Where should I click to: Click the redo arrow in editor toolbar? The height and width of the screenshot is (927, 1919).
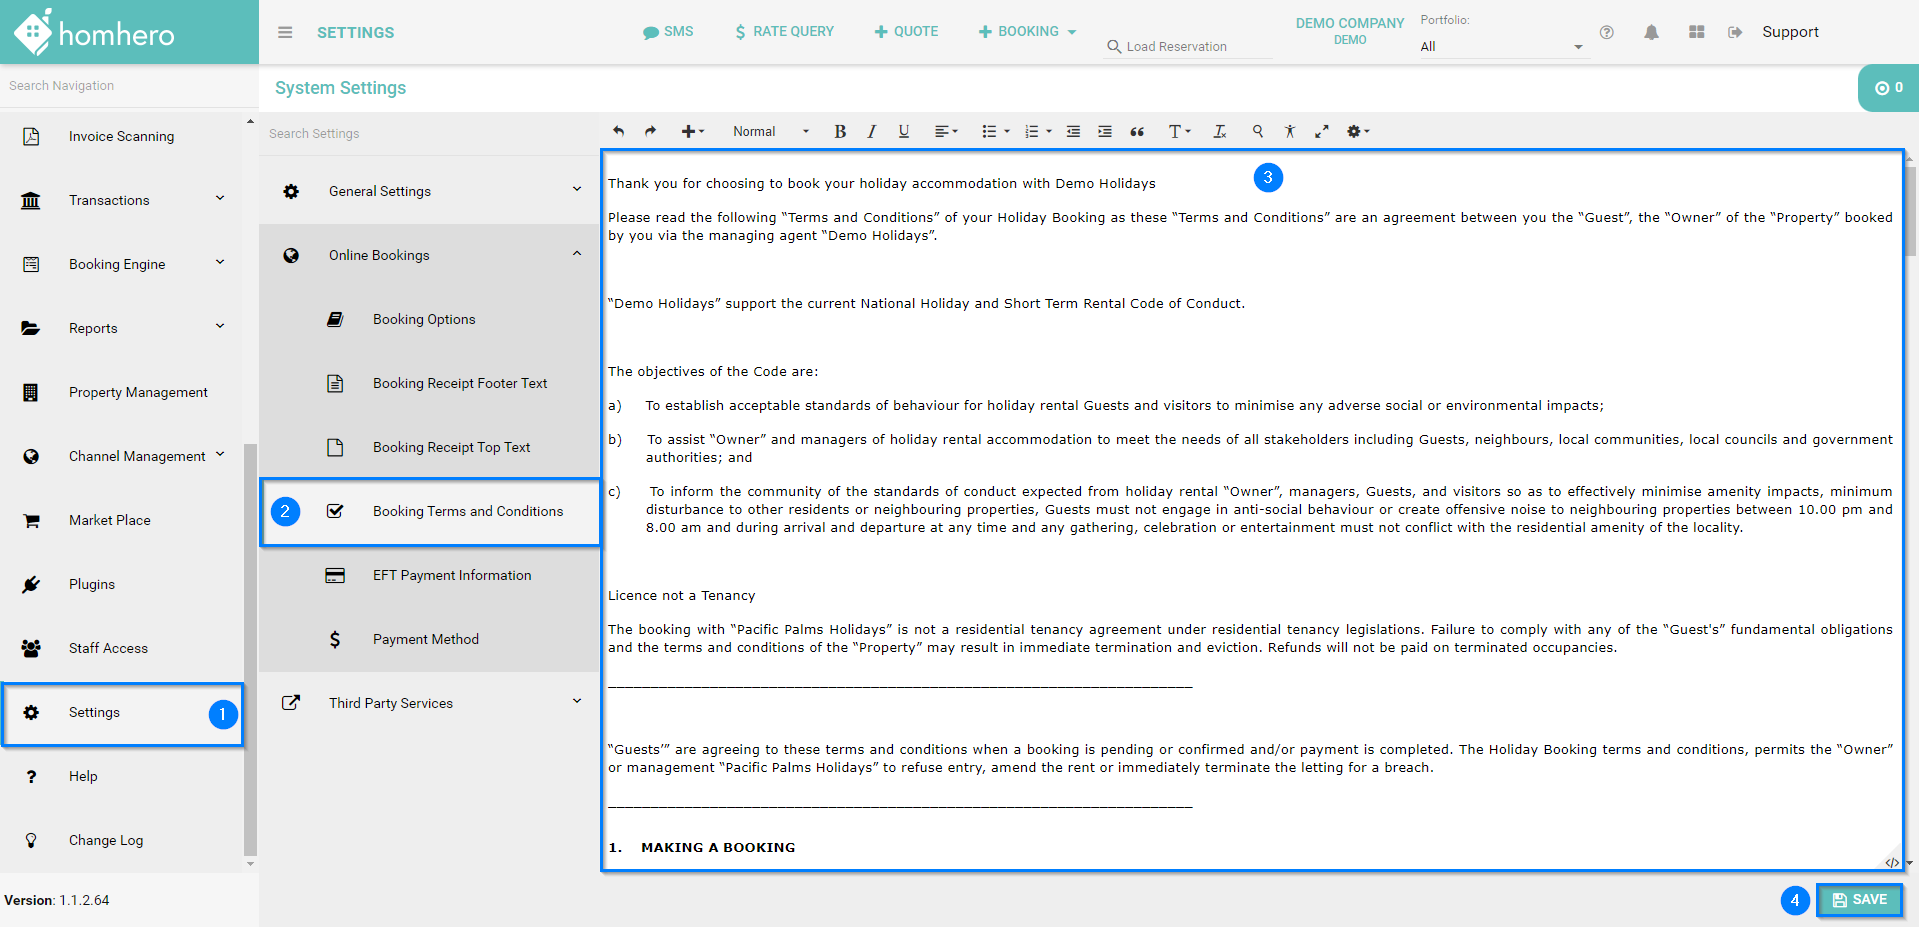tap(650, 131)
